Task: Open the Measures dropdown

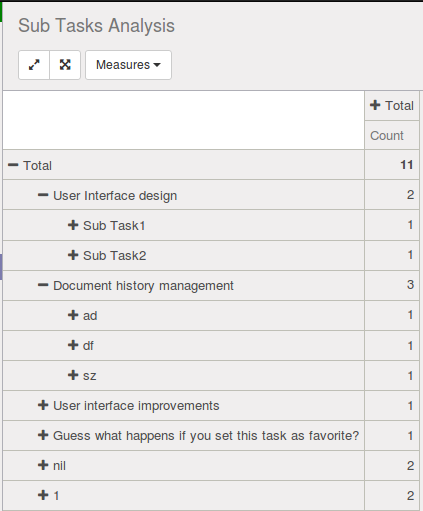Action: pos(128,65)
